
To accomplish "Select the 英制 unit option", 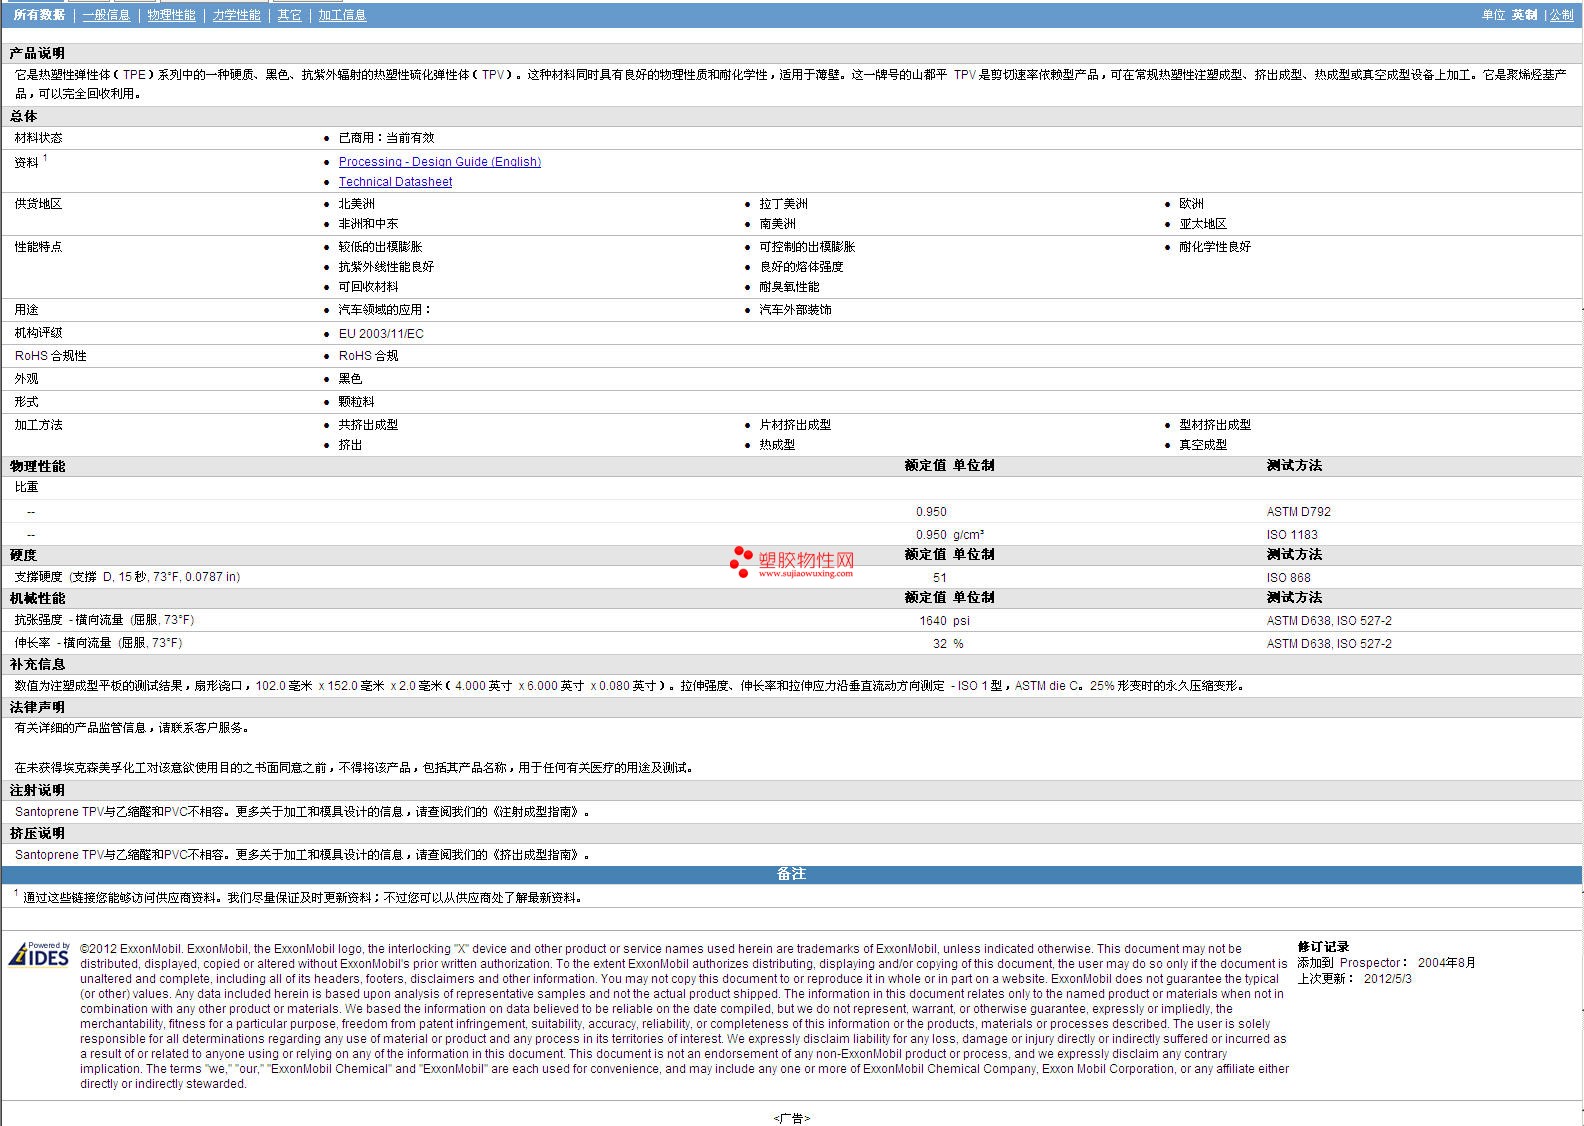I will click(x=1524, y=15).
